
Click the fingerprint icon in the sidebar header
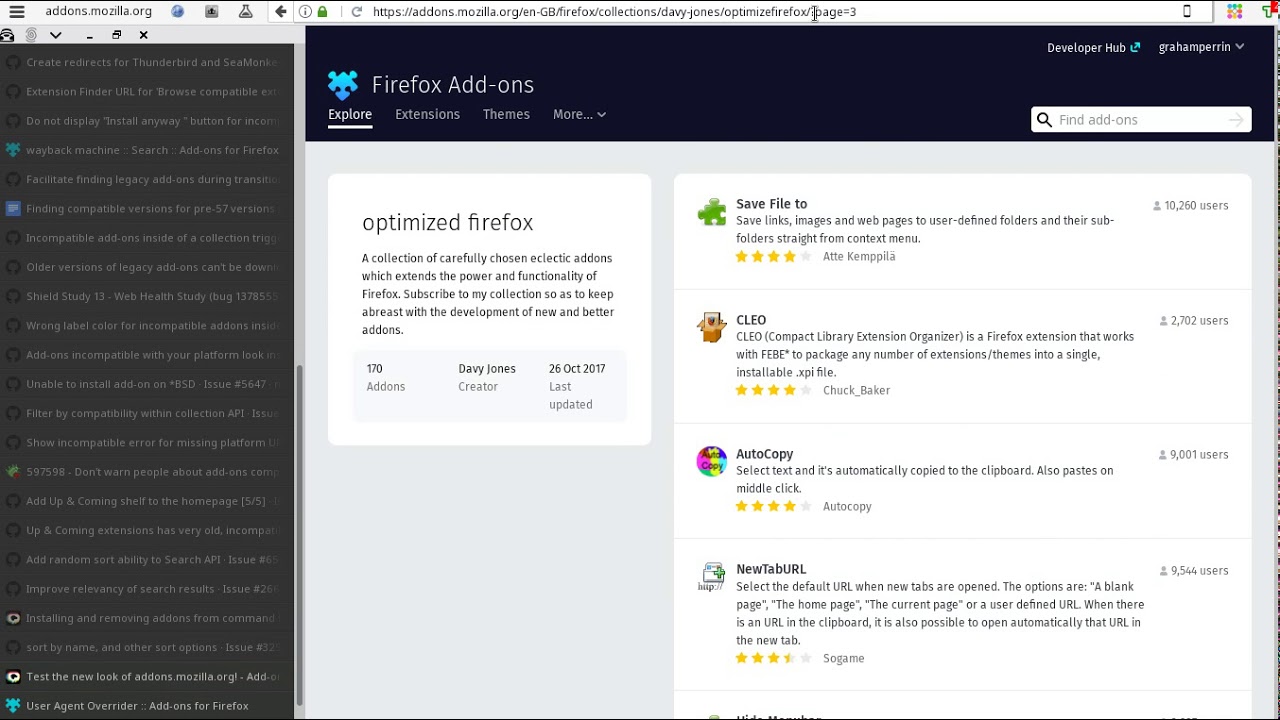(x=31, y=35)
